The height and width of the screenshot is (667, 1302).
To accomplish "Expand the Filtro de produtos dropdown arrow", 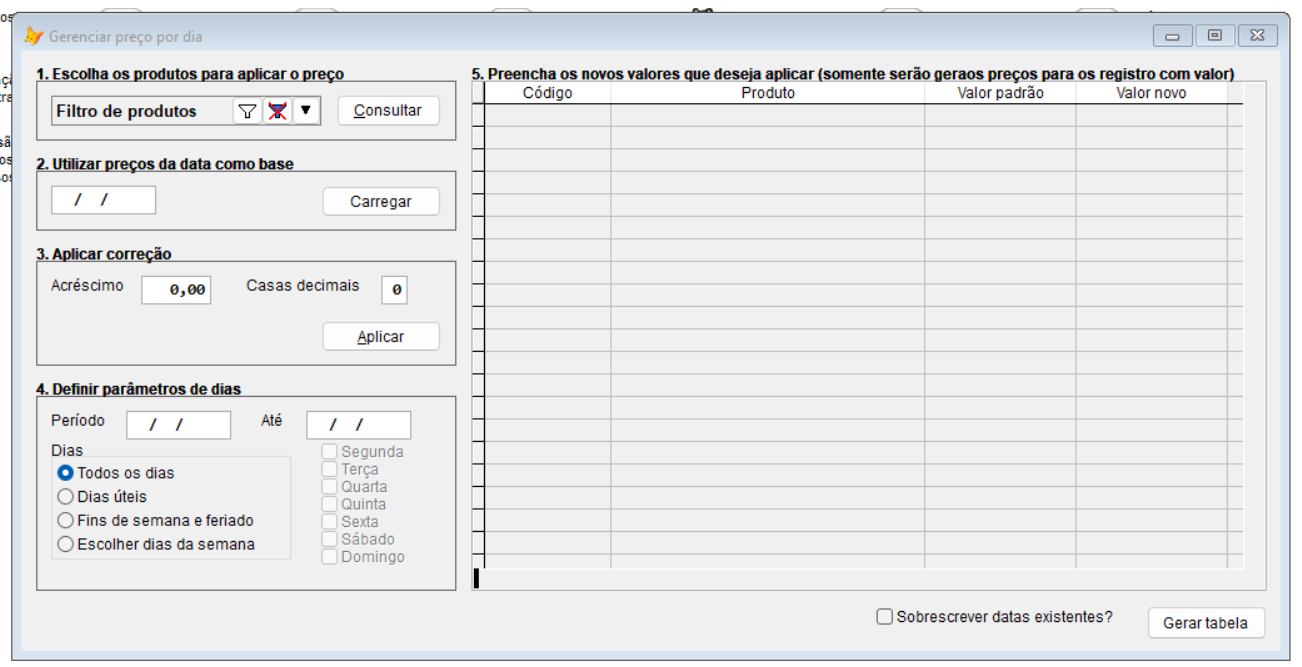I will click(306, 111).
